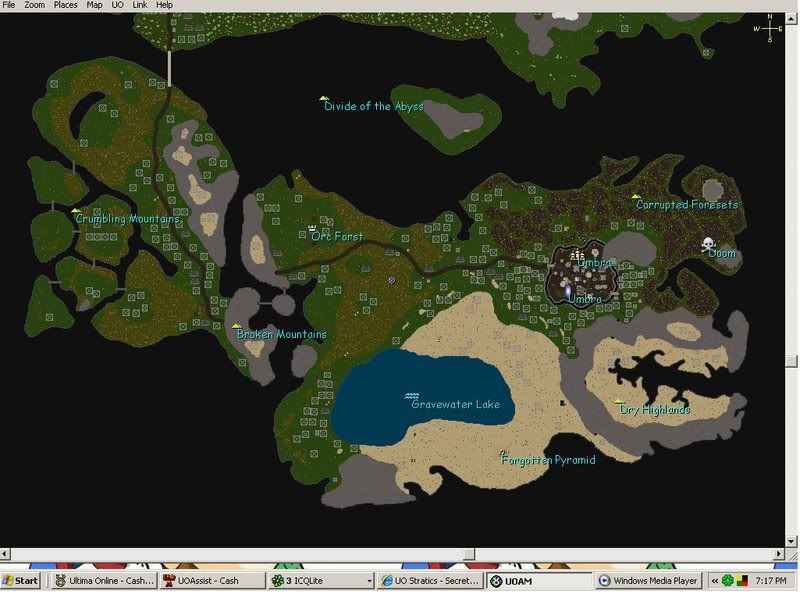Open the UO menu

(x=117, y=5)
